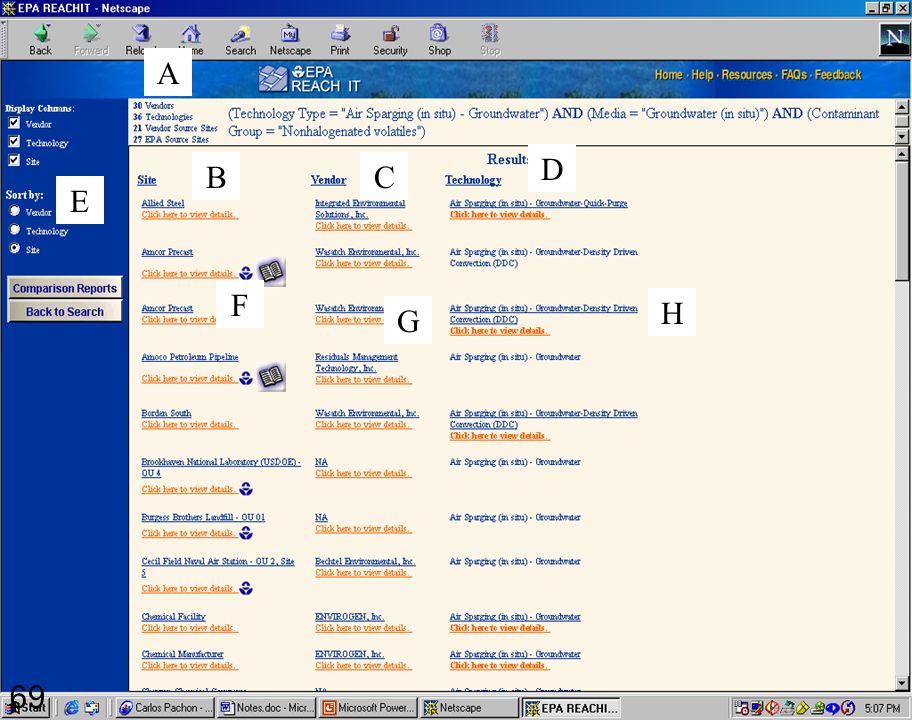Click the EPA symbol in the Brookhaven National Laboratory row
912x720 pixels.
pos(246,489)
